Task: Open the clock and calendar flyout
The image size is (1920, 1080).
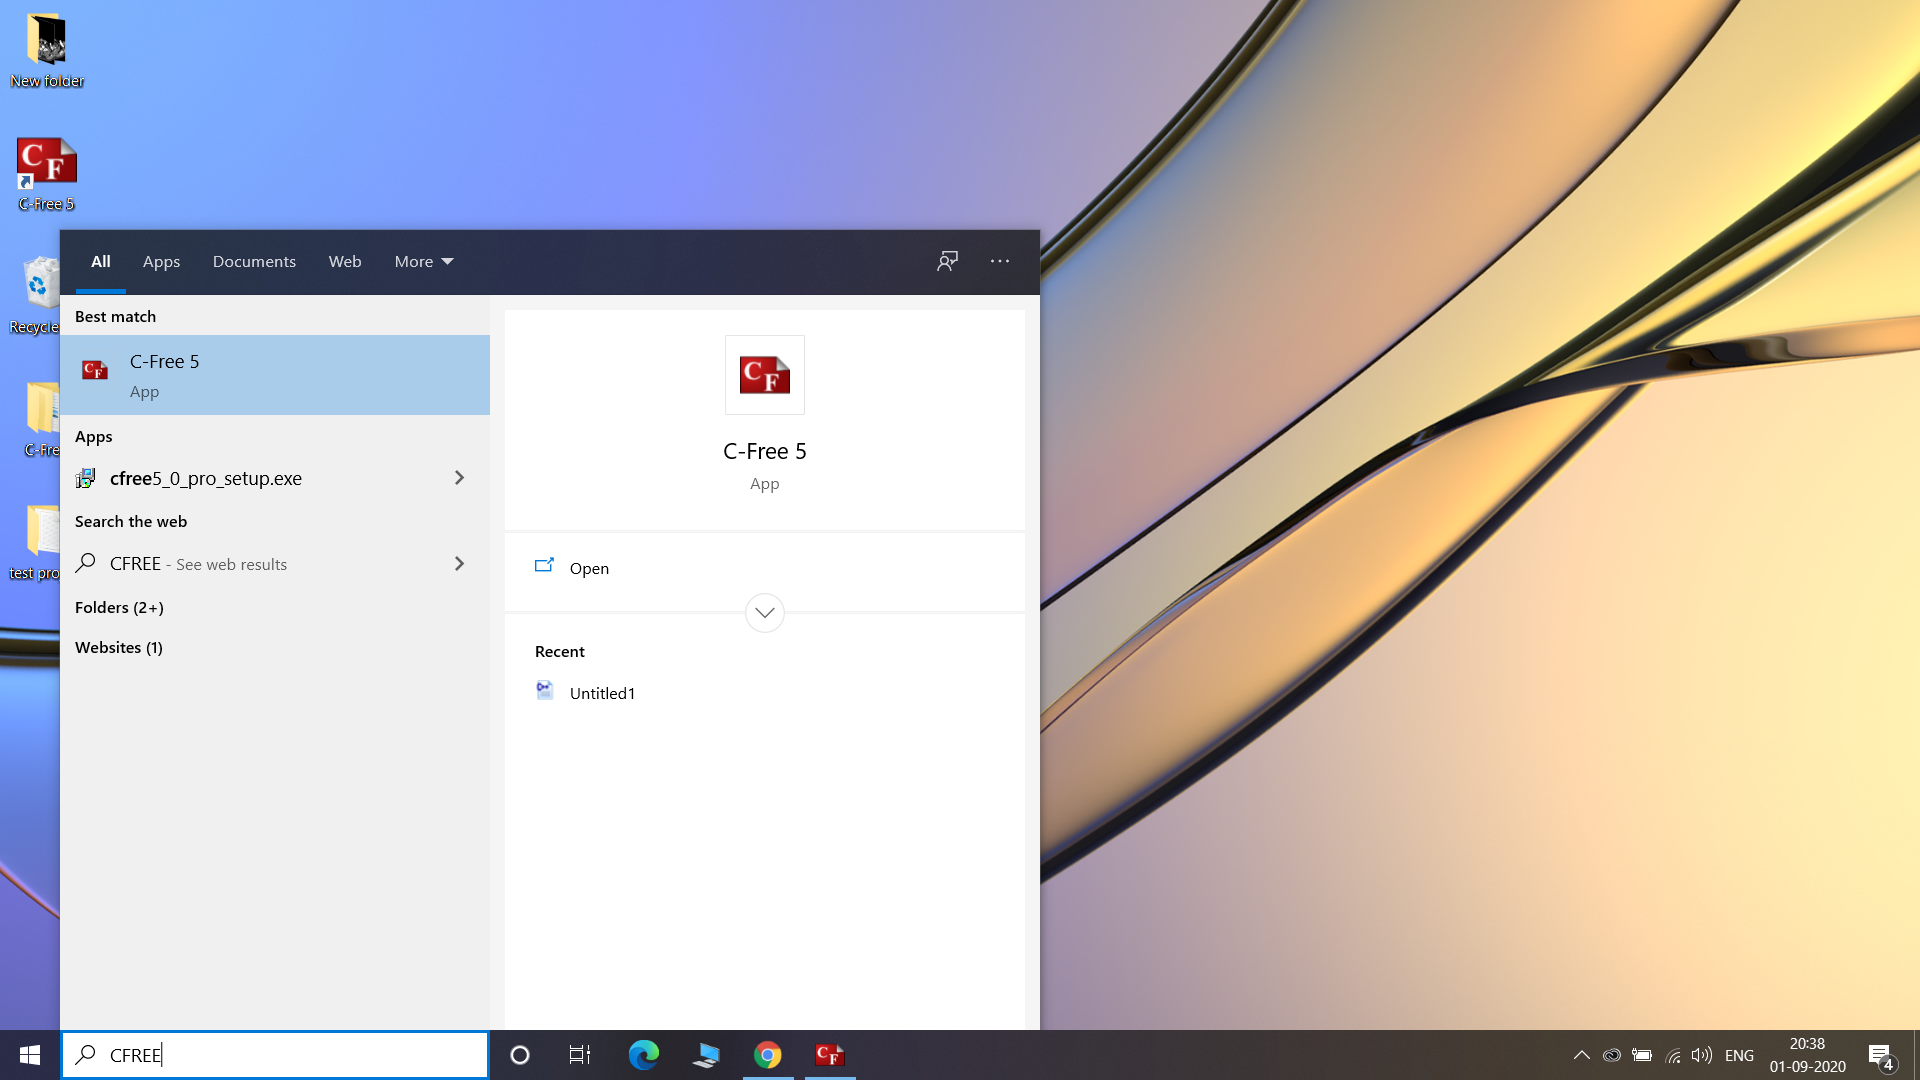Action: click(x=1808, y=1055)
